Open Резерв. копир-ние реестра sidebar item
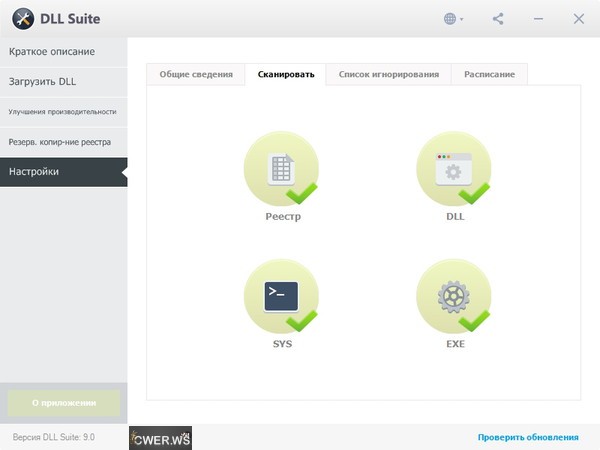Screen dimensions: 600x450 60,141
